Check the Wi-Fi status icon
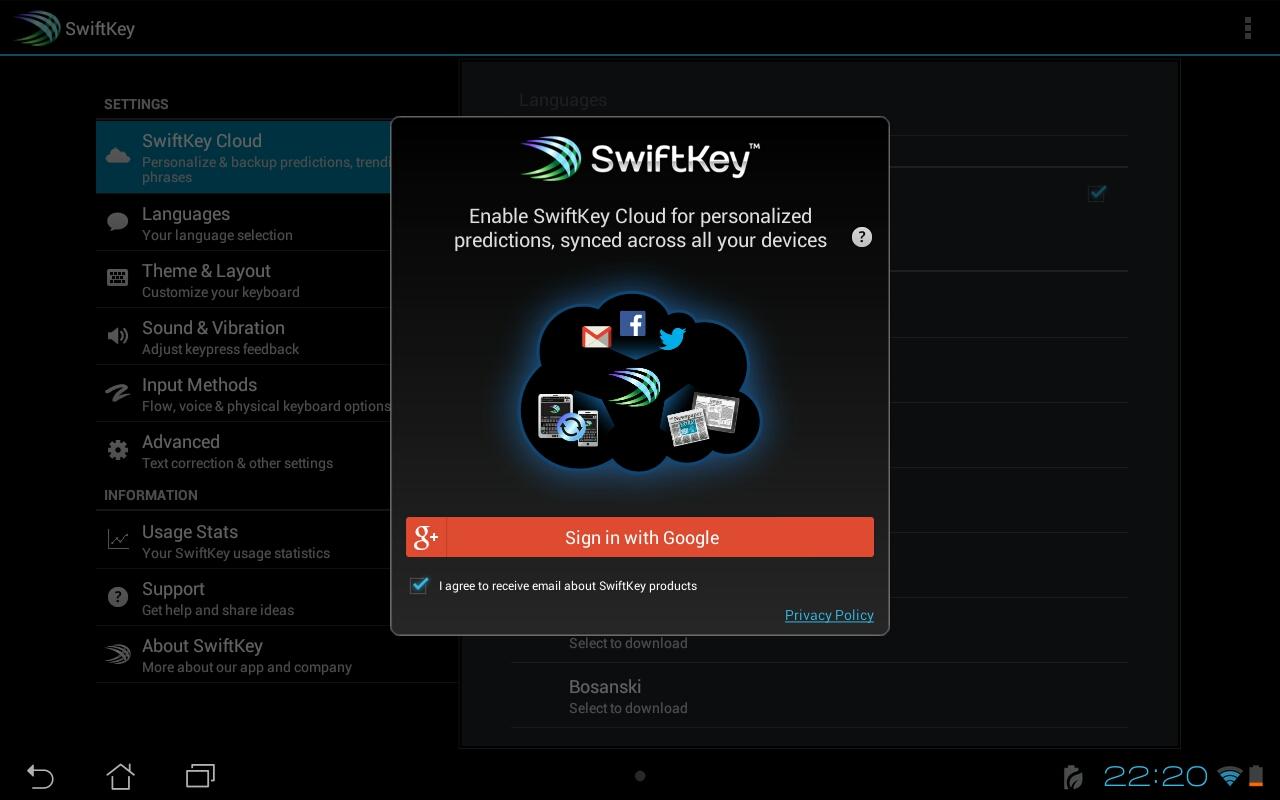The image size is (1280, 800). [x=1230, y=776]
